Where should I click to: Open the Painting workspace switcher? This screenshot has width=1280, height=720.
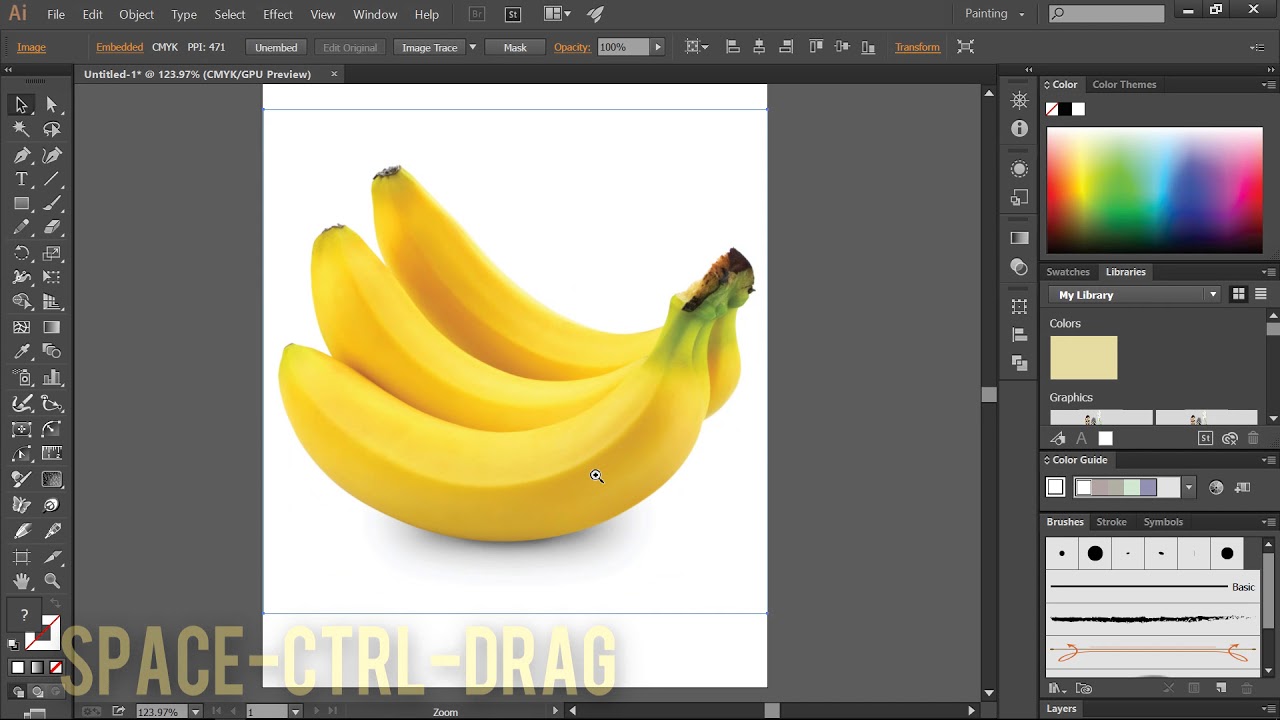pos(995,14)
